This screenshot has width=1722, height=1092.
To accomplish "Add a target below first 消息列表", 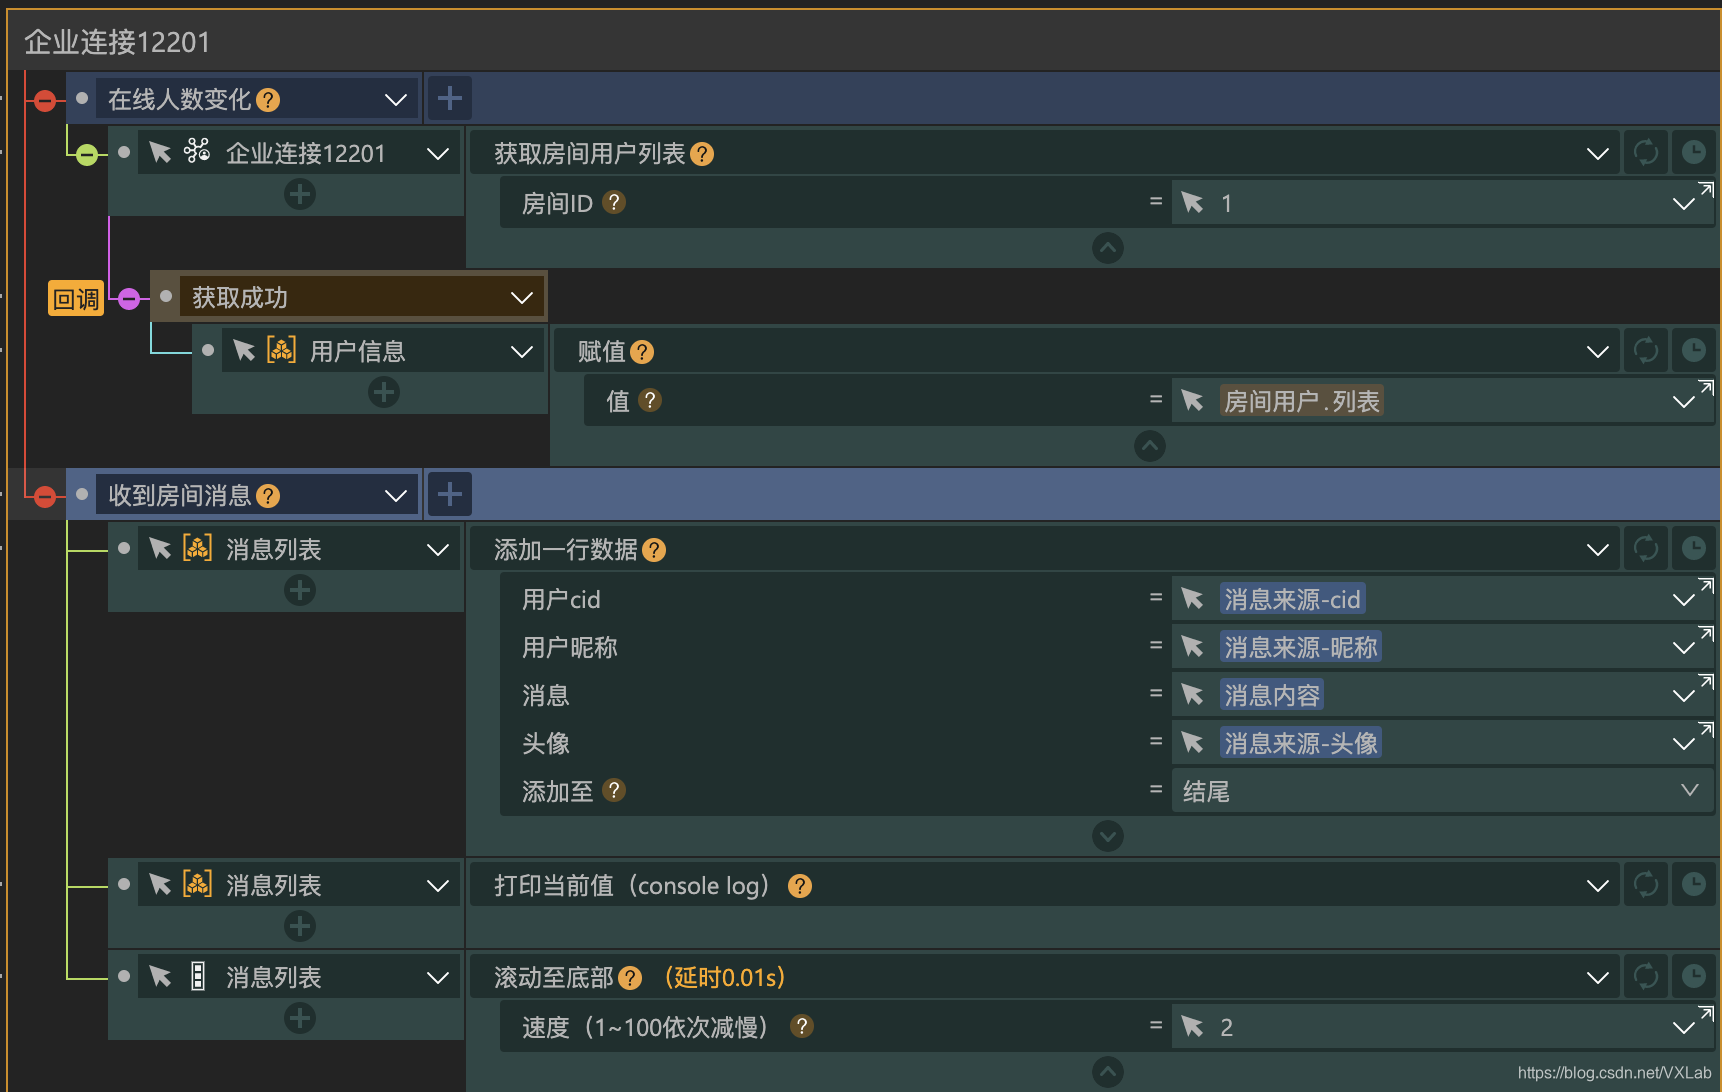I will [300, 590].
